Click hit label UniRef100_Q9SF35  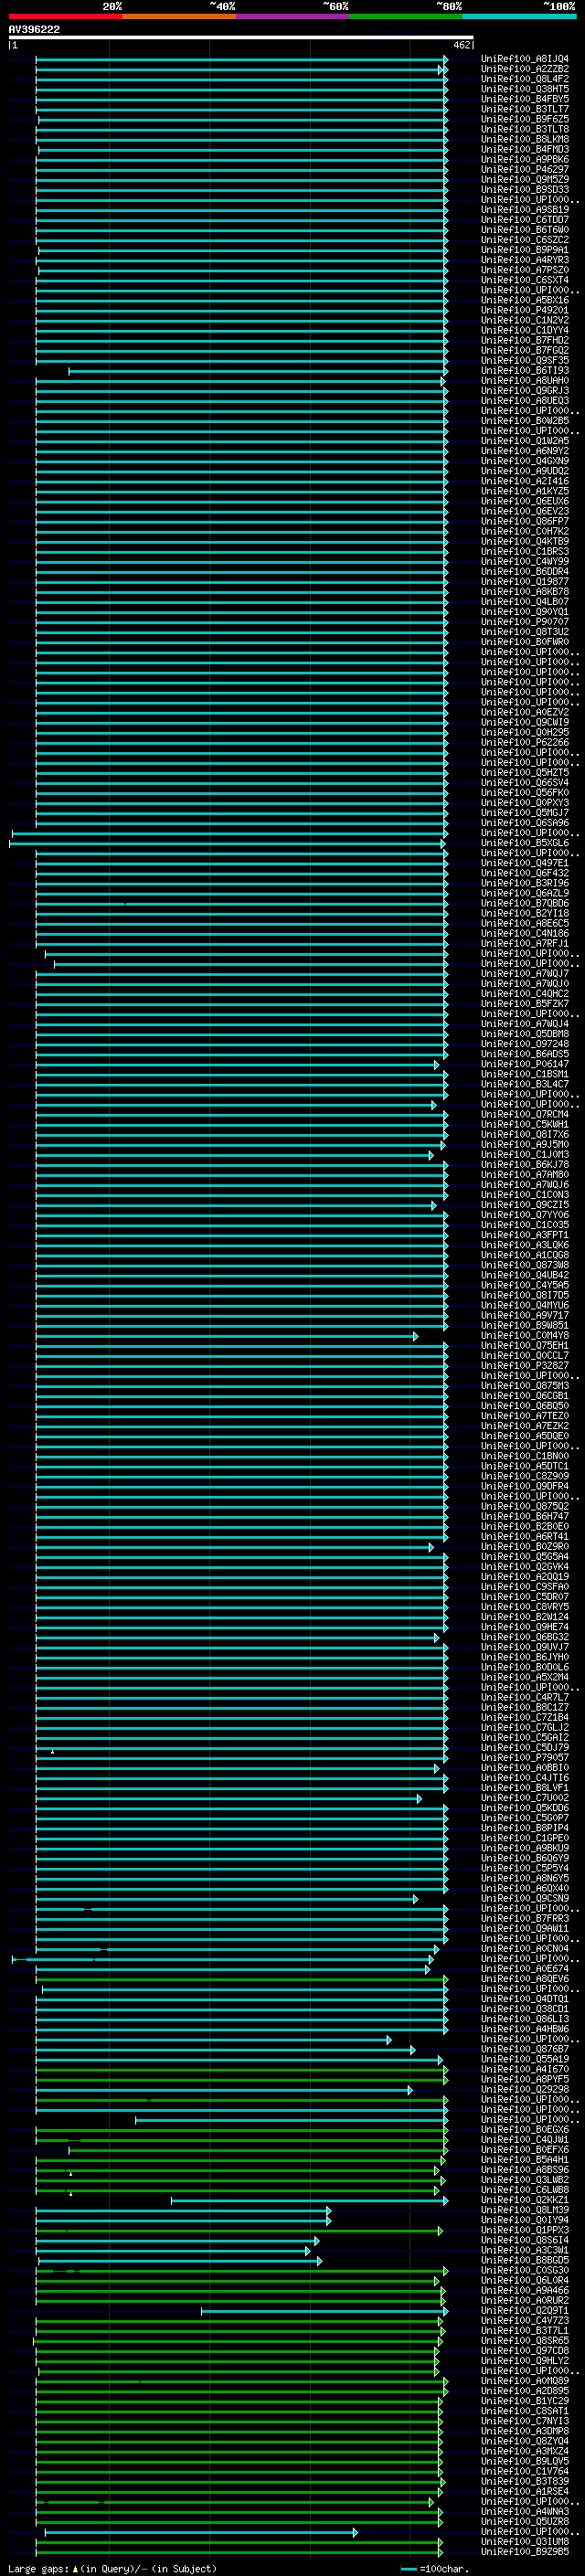coord(524,360)
